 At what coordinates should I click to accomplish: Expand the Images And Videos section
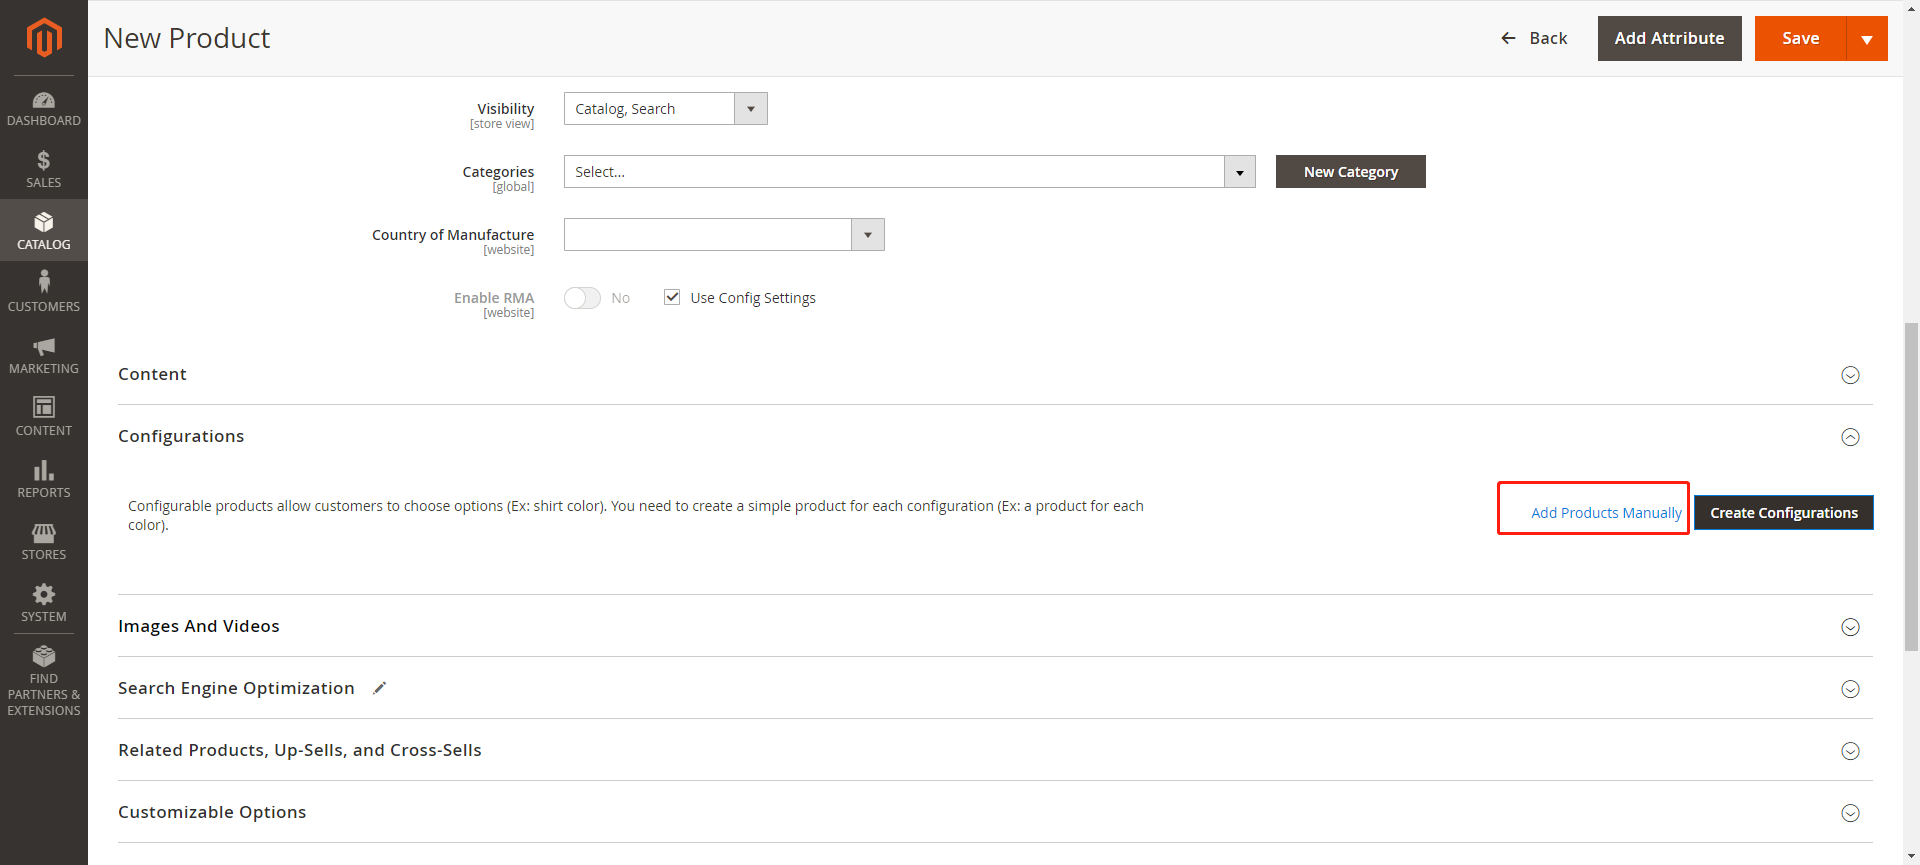pos(1850,627)
